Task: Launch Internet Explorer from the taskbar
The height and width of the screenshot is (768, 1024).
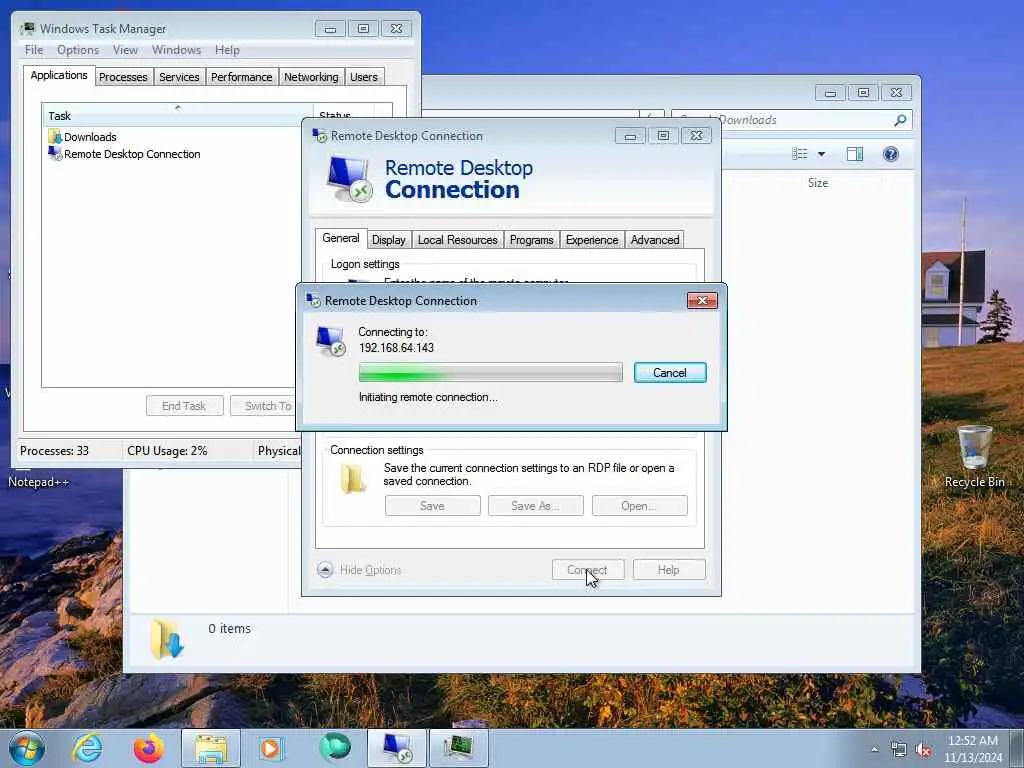Action: [87, 748]
